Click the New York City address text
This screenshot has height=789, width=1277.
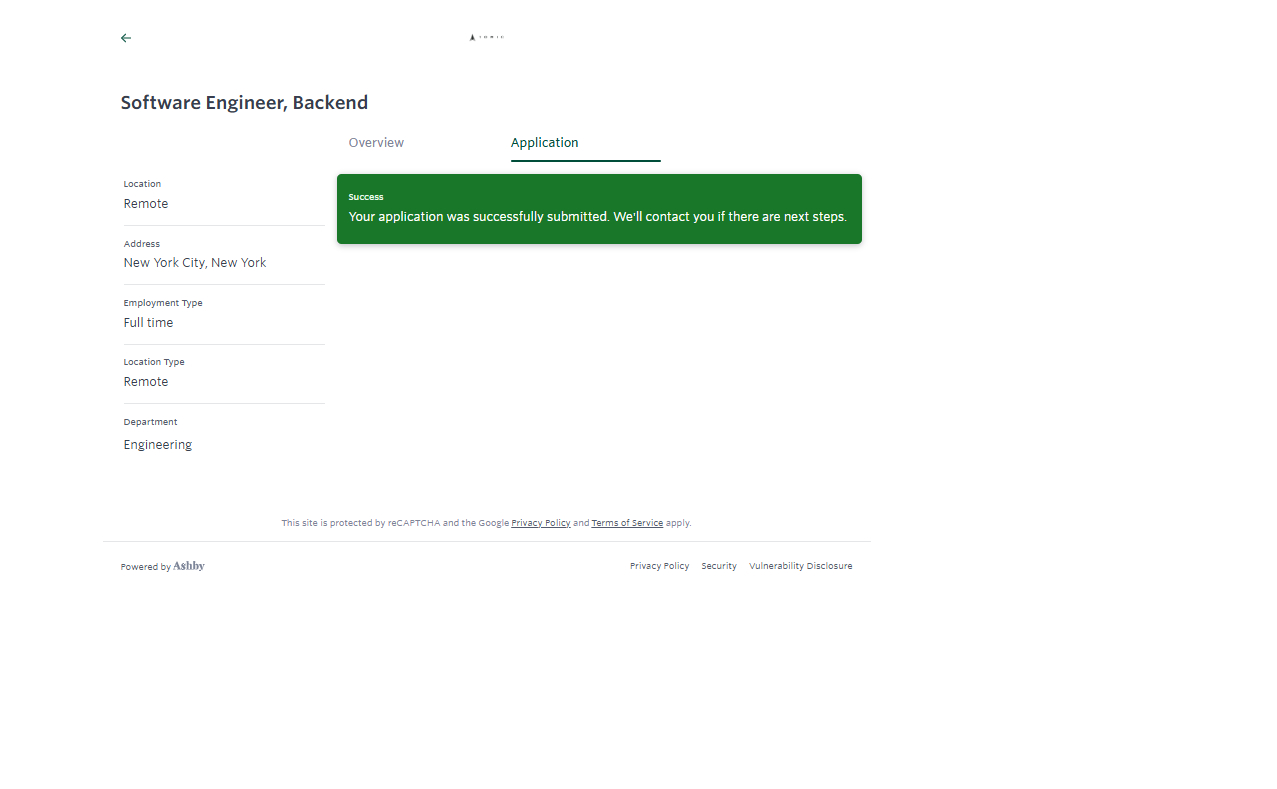[x=195, y=263]
